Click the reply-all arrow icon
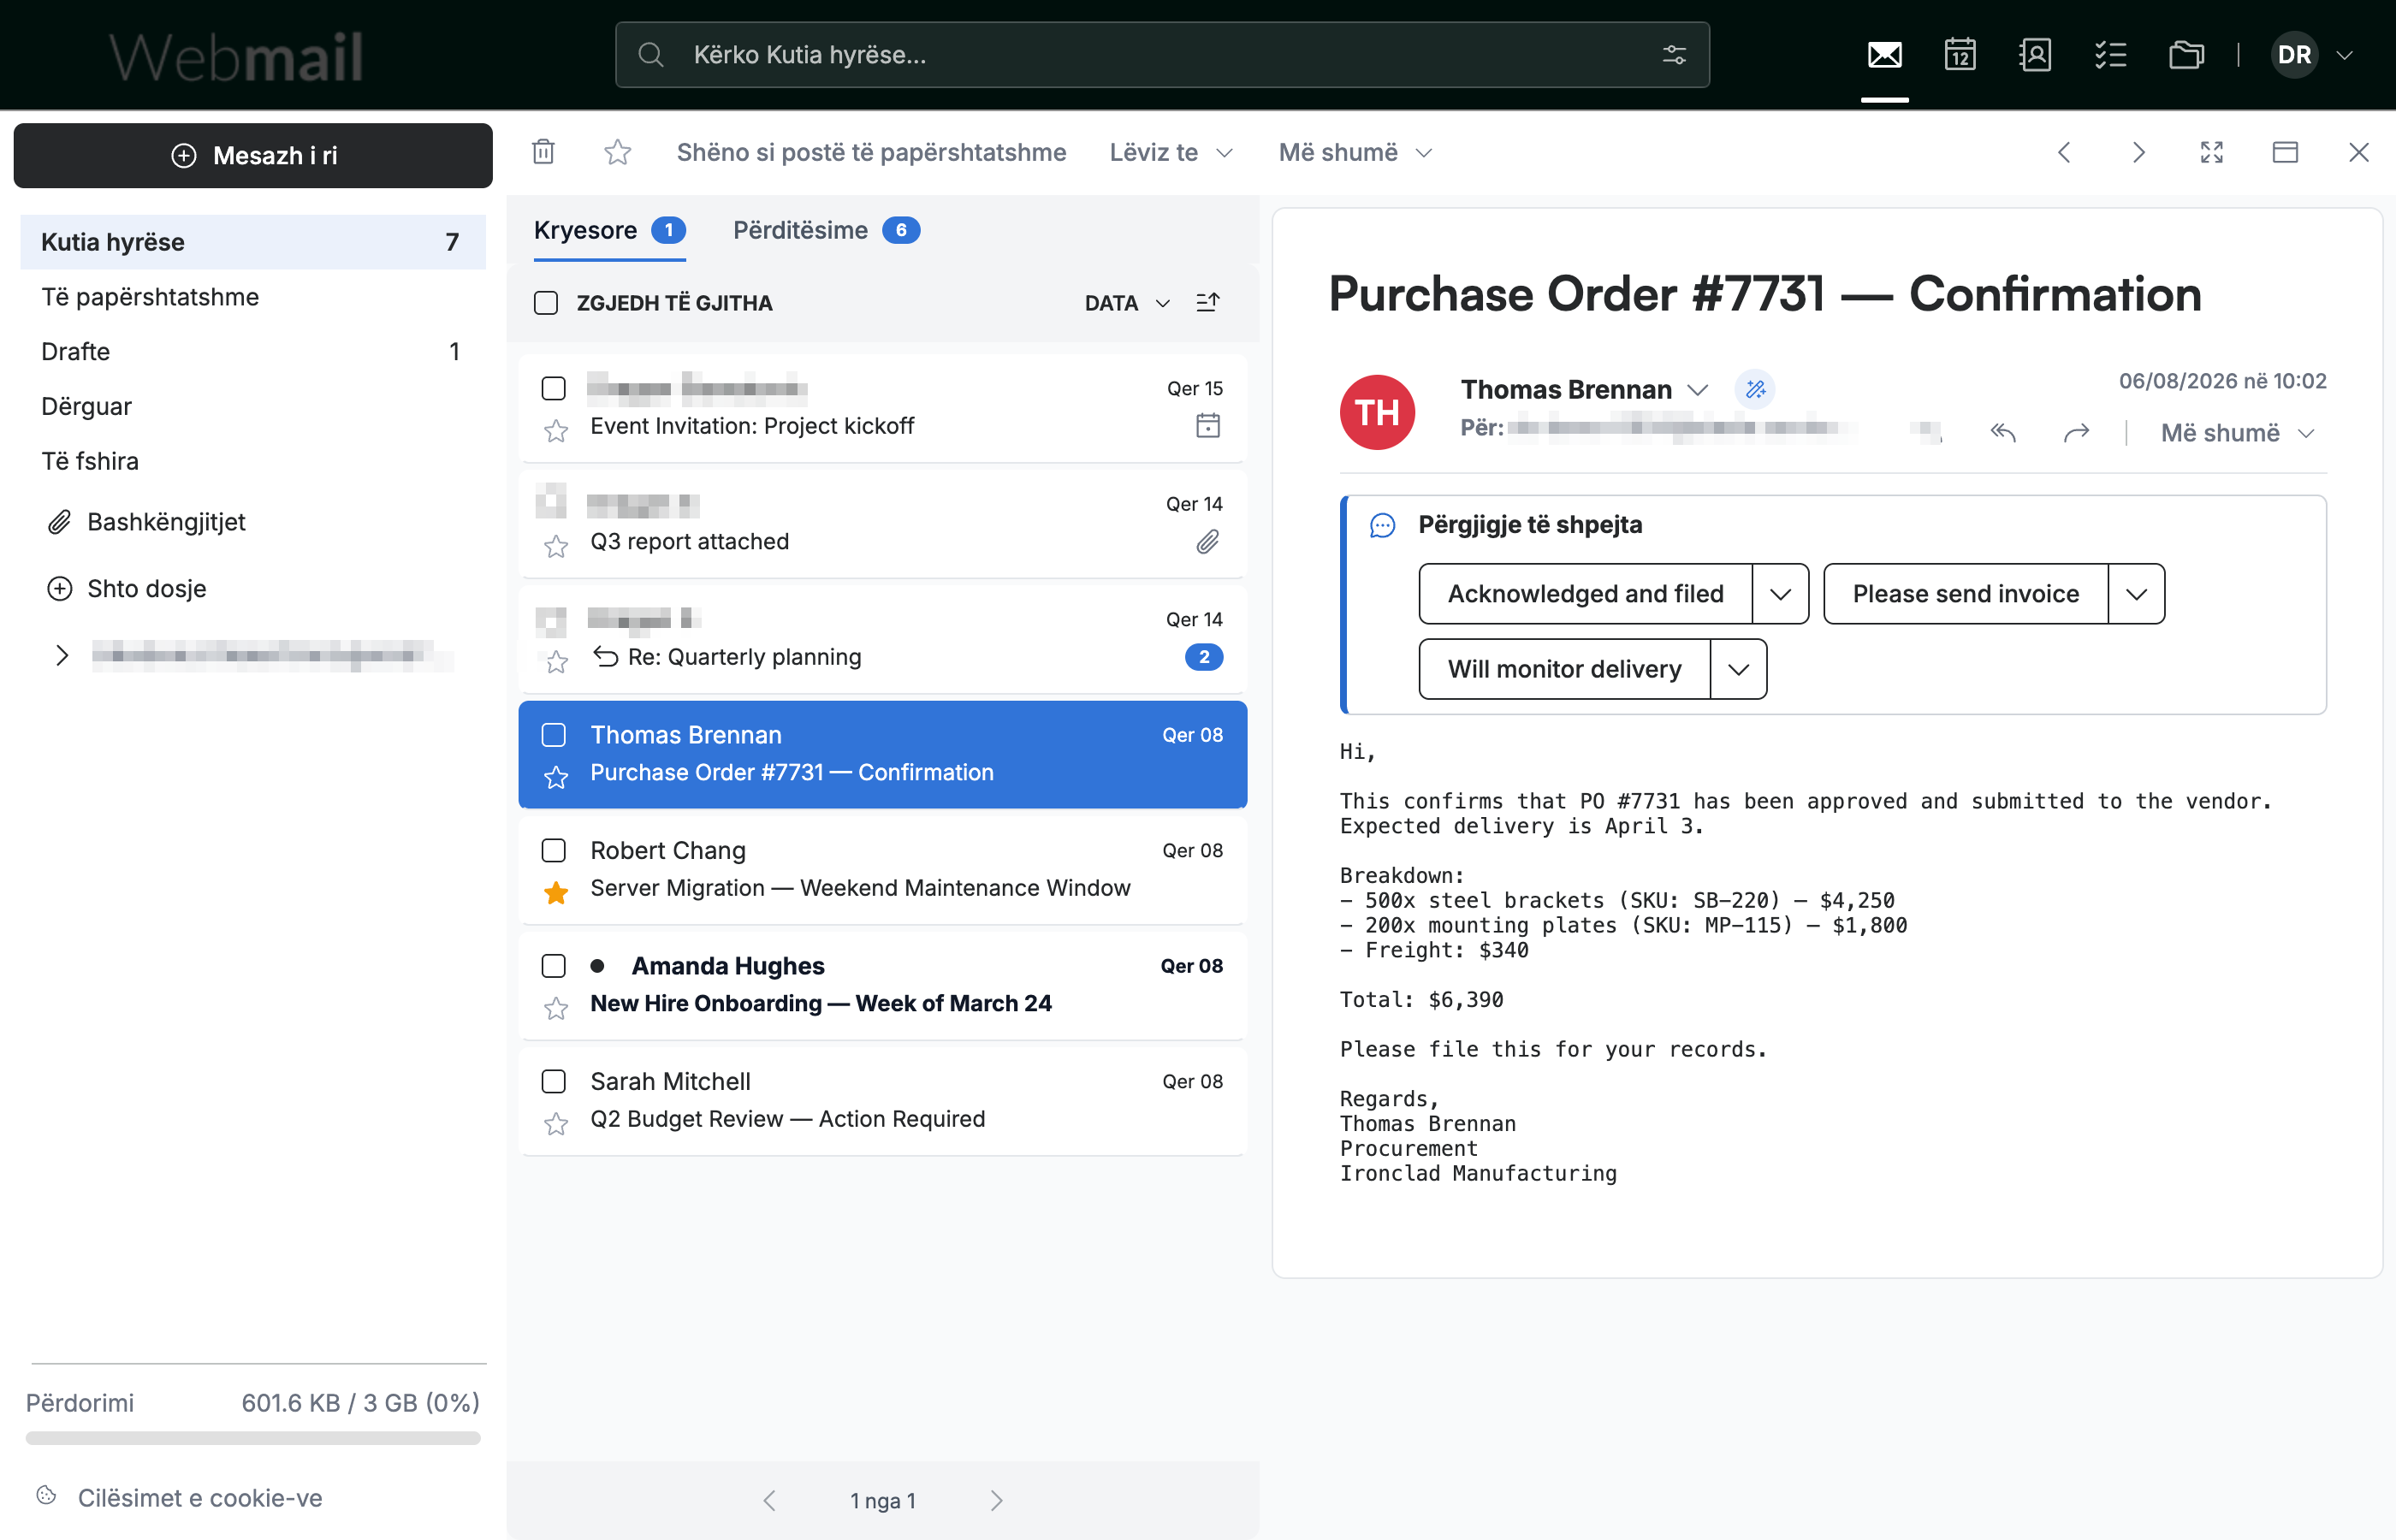The image size is (2396, 1540). point(2002,432)
